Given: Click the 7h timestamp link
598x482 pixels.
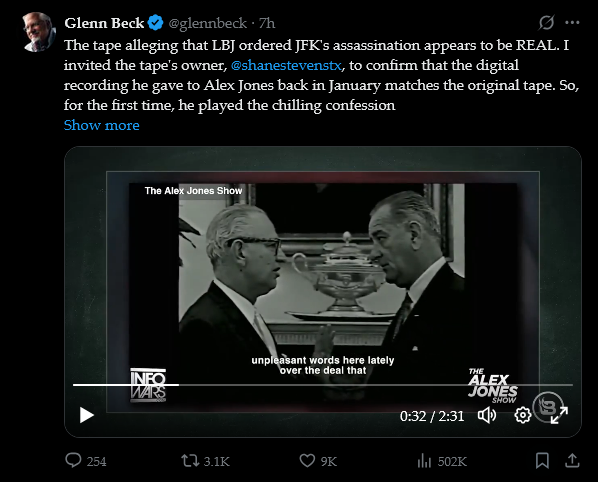Looking at the screenshot, I should click(x=267, y=24).
